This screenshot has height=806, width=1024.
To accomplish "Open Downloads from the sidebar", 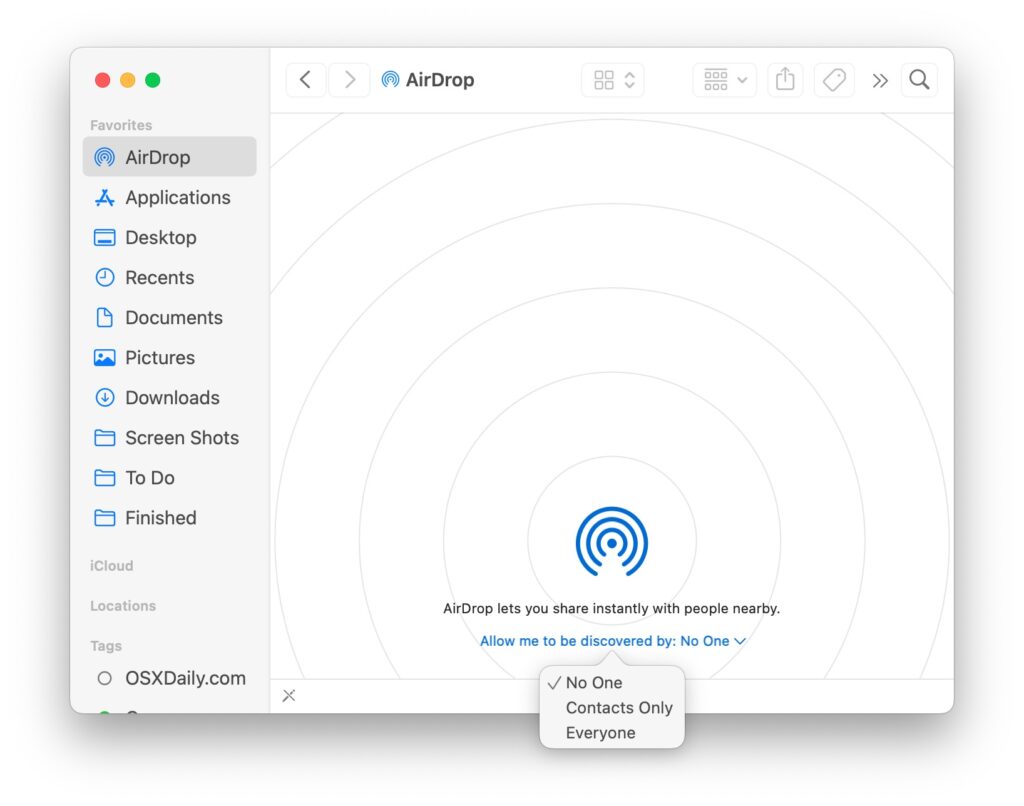I will coord(170,397).
